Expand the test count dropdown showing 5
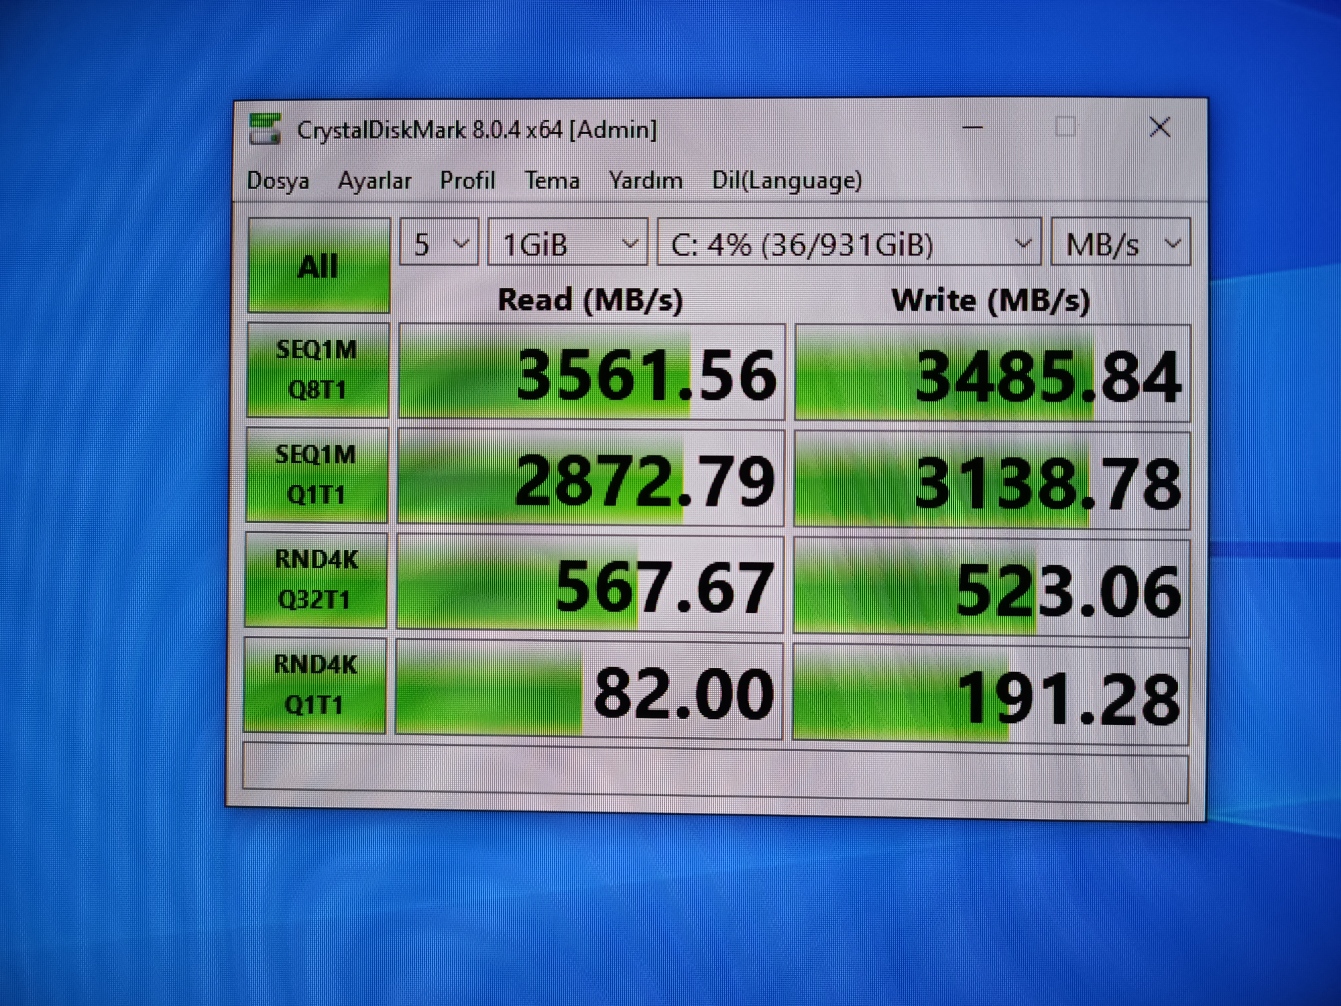The width and height of the screenshot is (1341, 1006). point(439,243)
